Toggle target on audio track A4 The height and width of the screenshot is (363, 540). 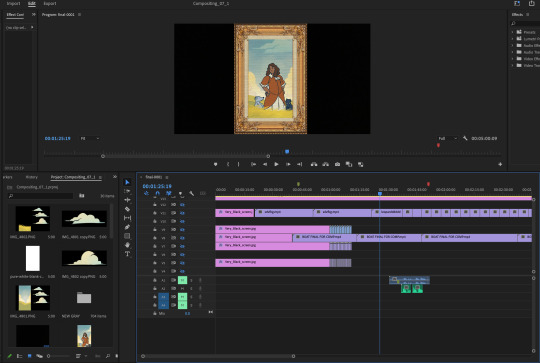click(164, 305)
